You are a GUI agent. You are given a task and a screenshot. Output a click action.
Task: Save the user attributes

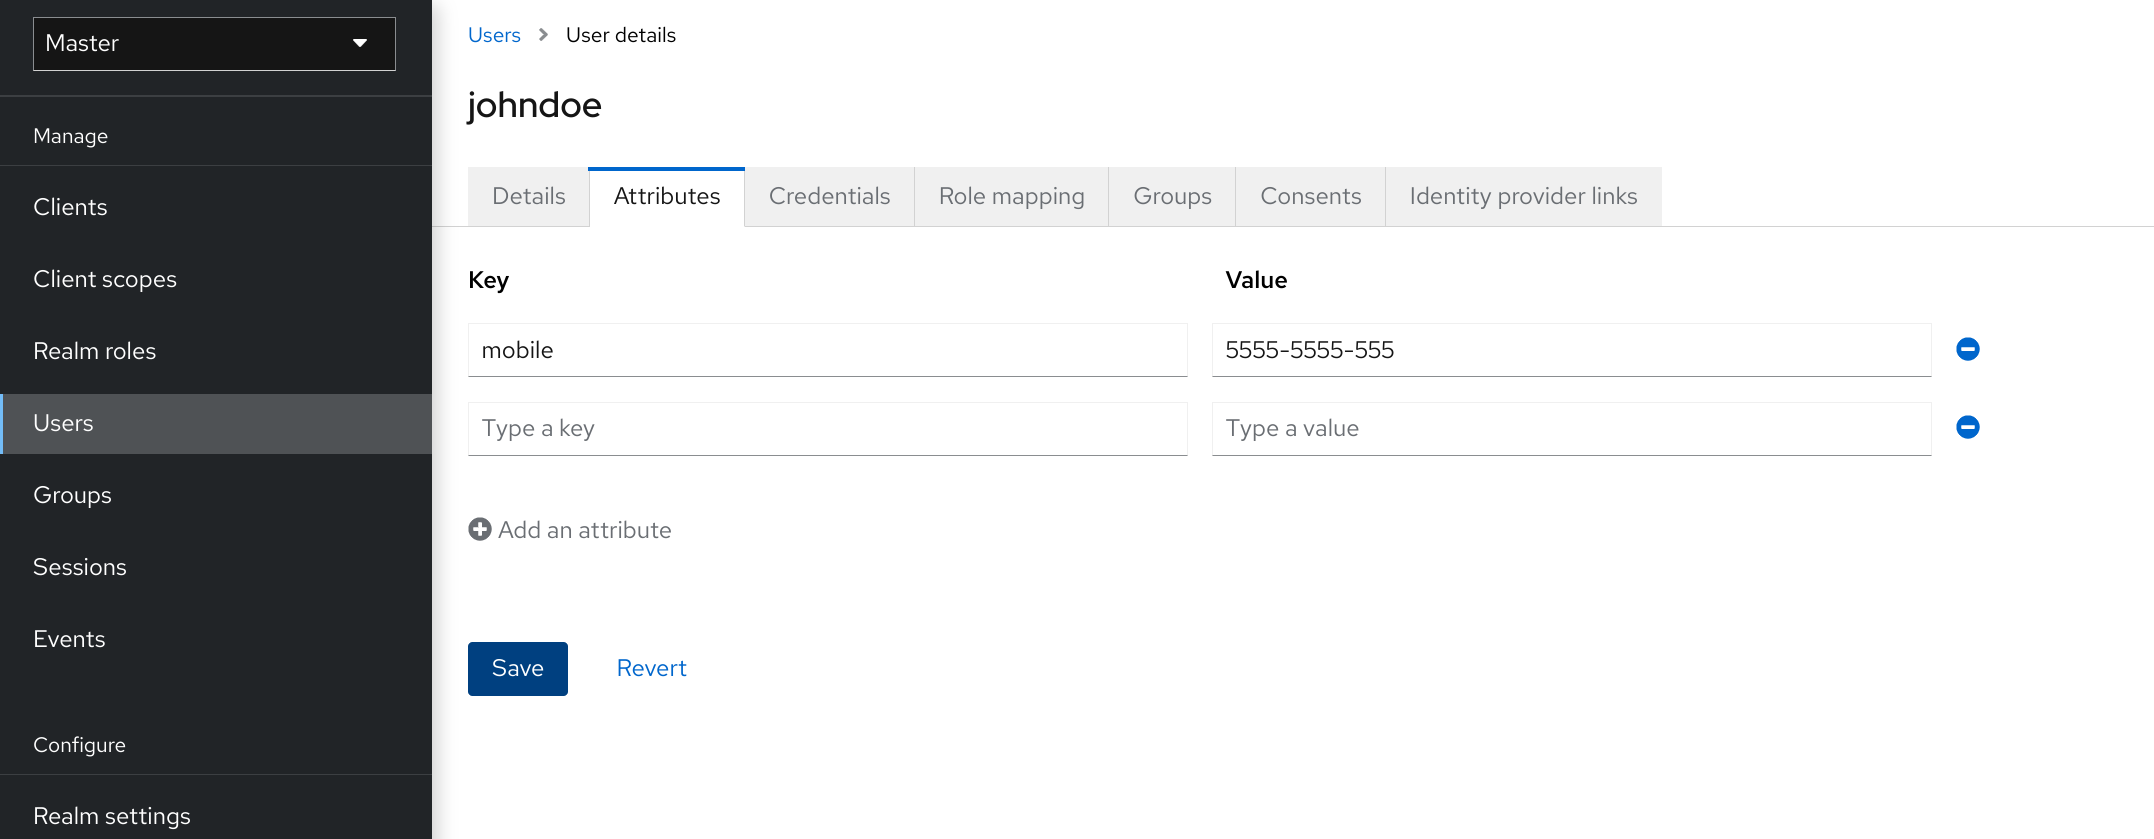(517, 668)
